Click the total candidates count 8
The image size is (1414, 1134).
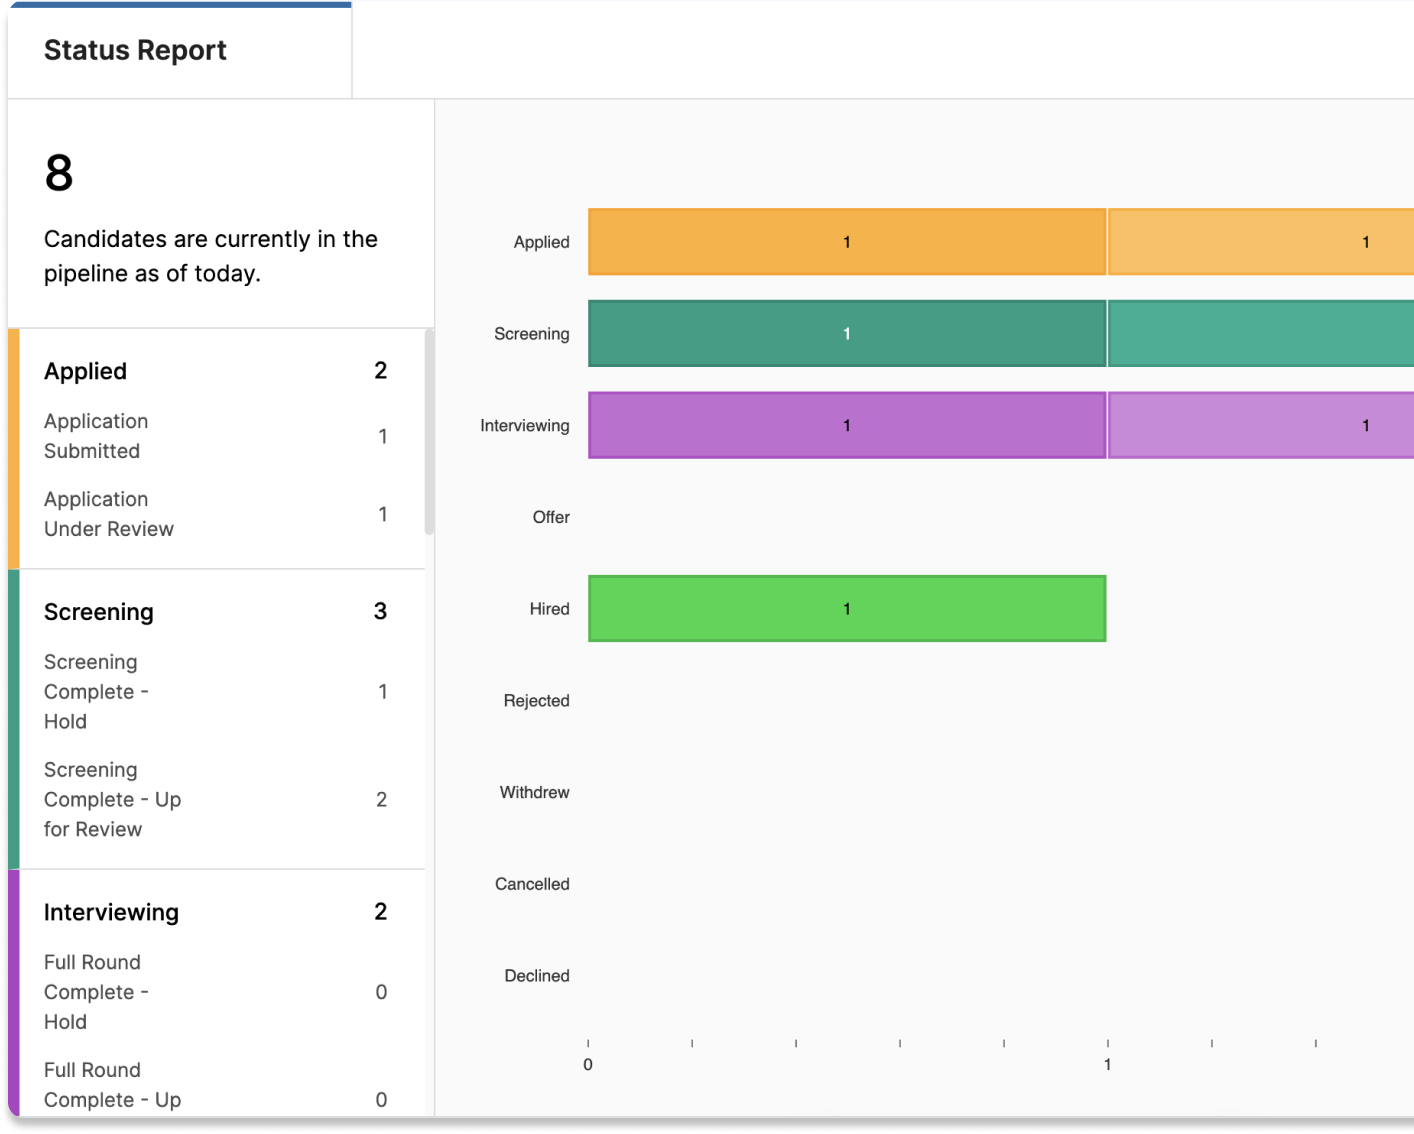pos(59,173)
